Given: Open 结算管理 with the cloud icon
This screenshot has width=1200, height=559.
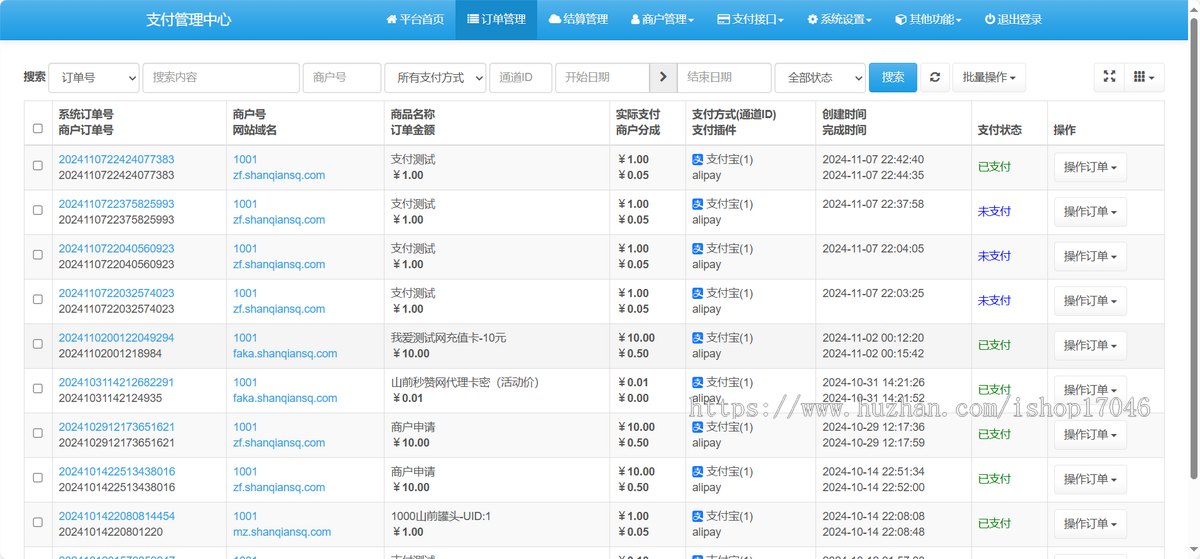Looking at the screenshot, I should coord(578,19).
